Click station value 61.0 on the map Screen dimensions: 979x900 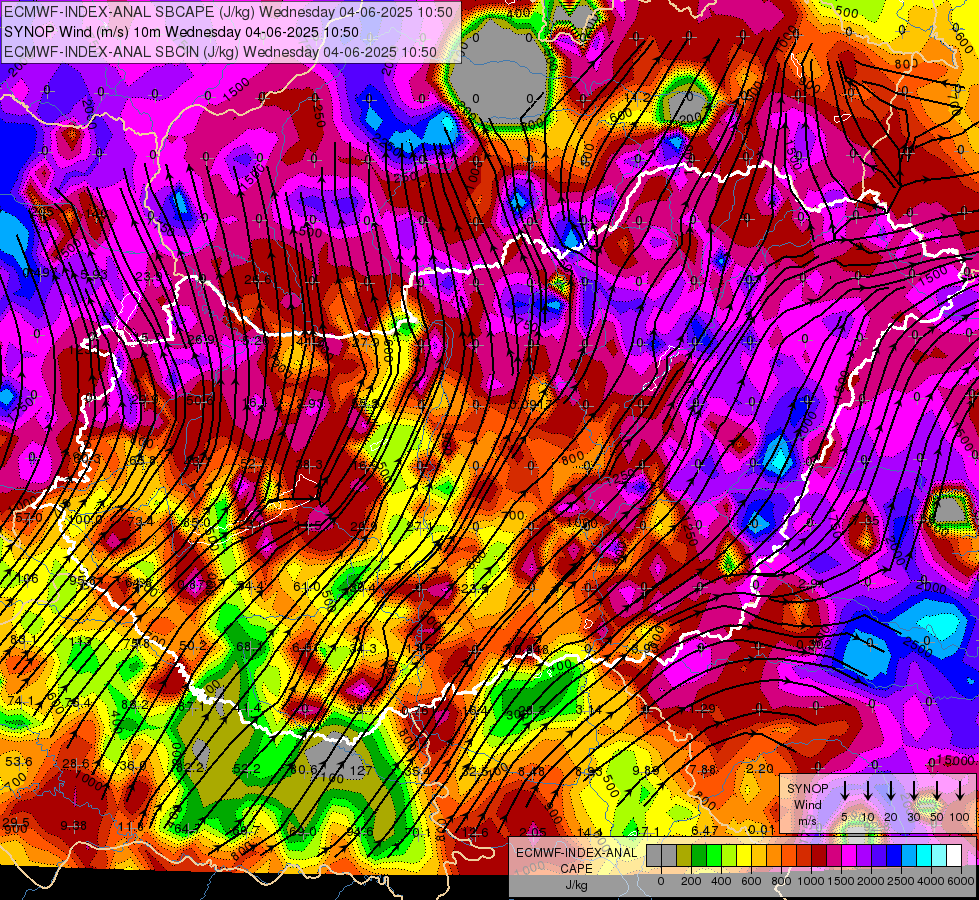tap(307, 586)
